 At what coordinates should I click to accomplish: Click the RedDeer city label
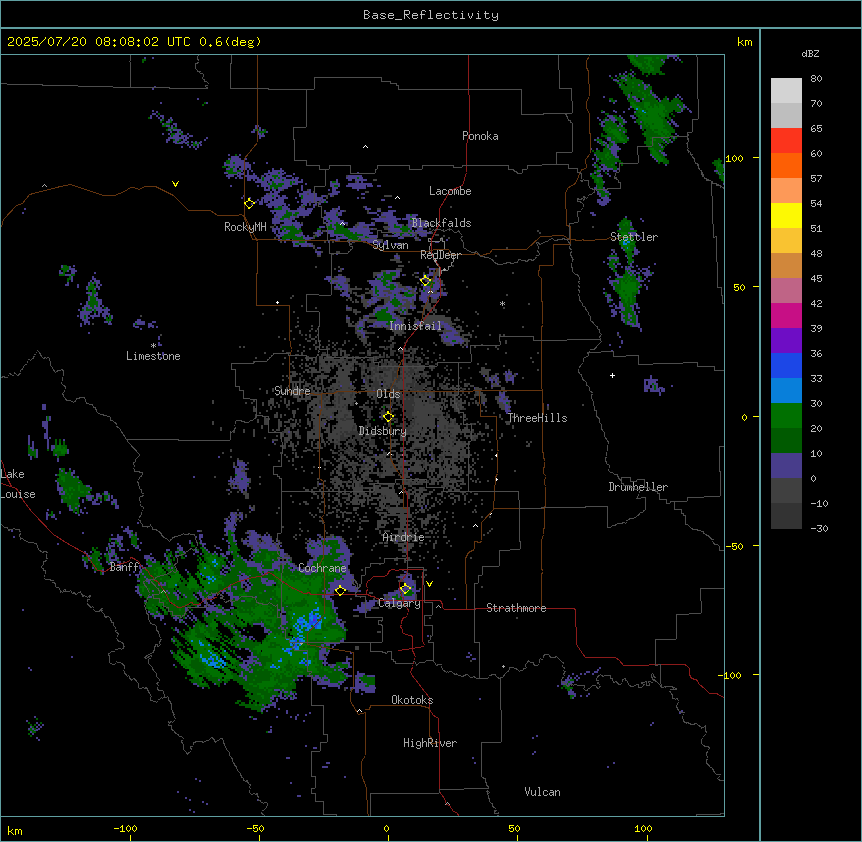click(x=440, y=255)
